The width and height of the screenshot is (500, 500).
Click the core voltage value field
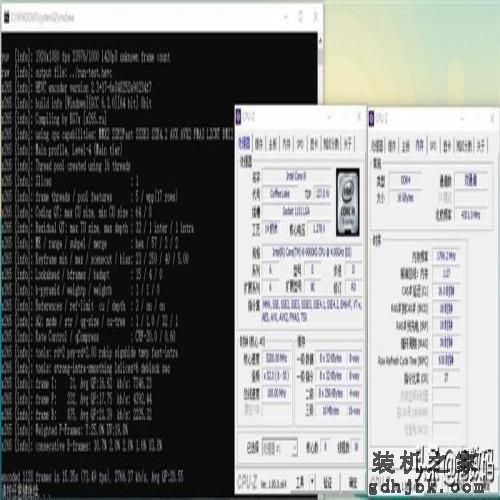pos(320,228)
